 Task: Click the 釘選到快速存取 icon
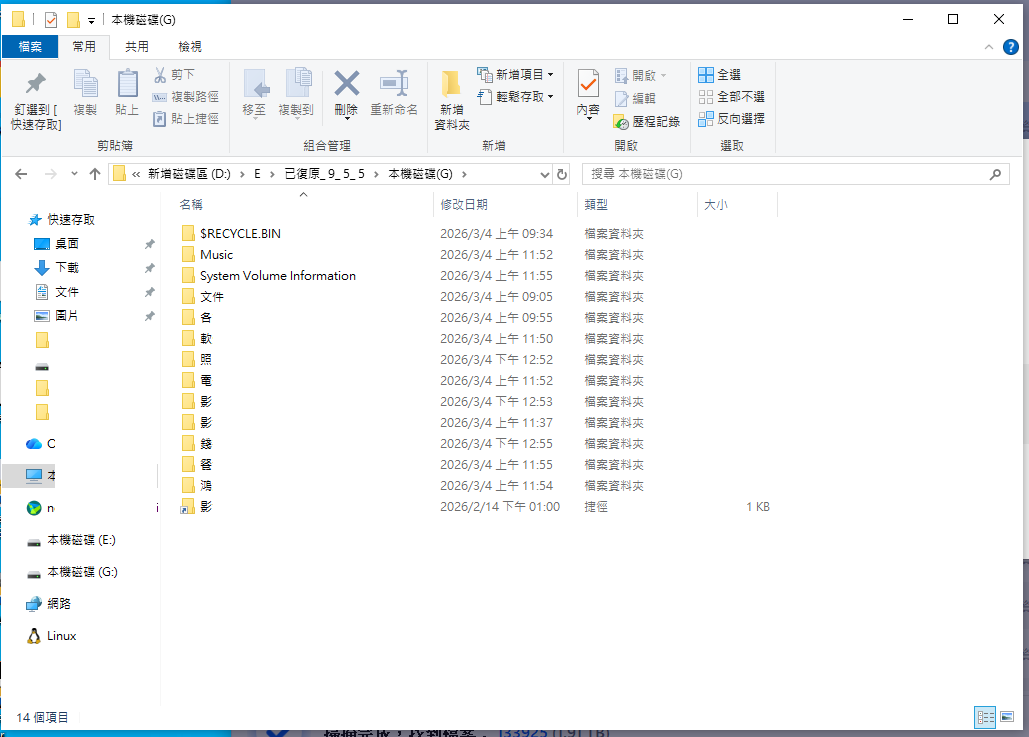(x=34, y=95)
